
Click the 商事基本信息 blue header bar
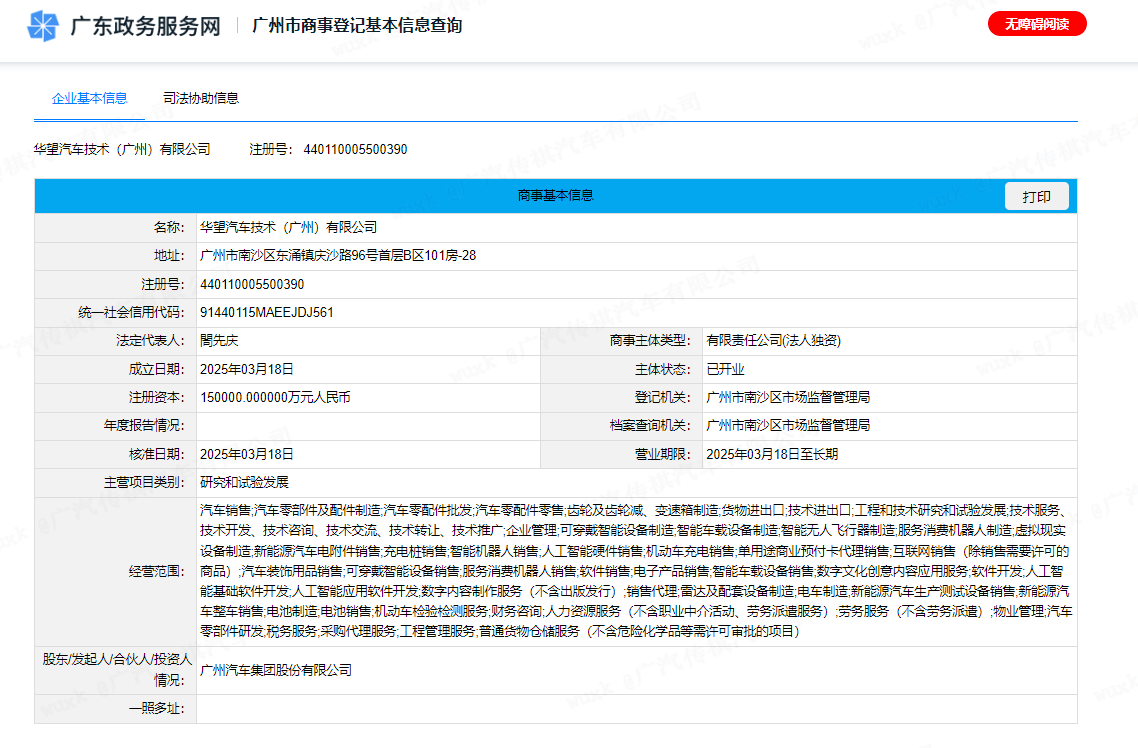point(558,195)
